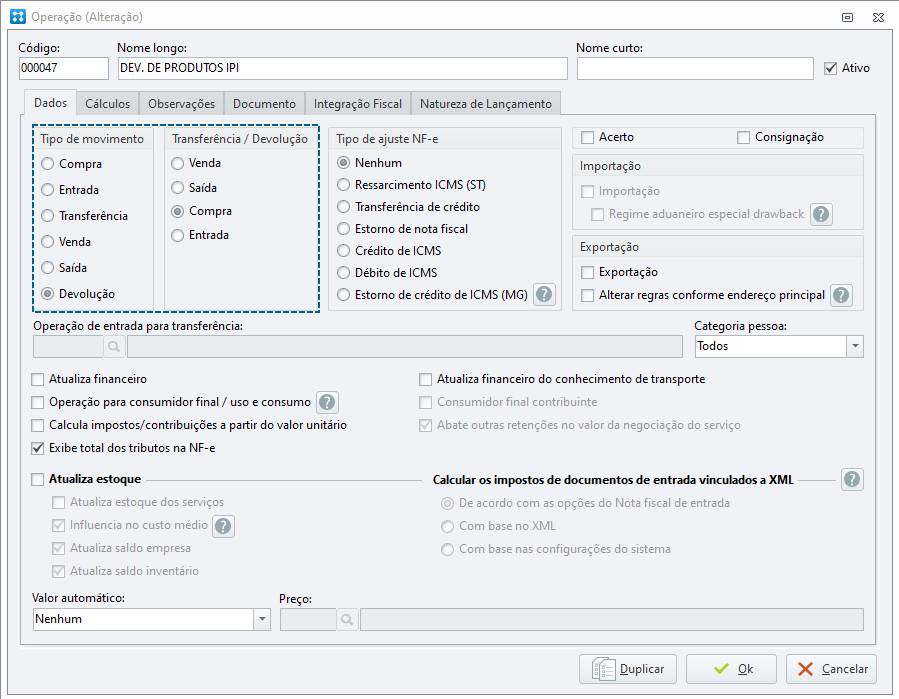Click the application icon in title bar
Screen dimensions: 899x699
tap(18, 17)
